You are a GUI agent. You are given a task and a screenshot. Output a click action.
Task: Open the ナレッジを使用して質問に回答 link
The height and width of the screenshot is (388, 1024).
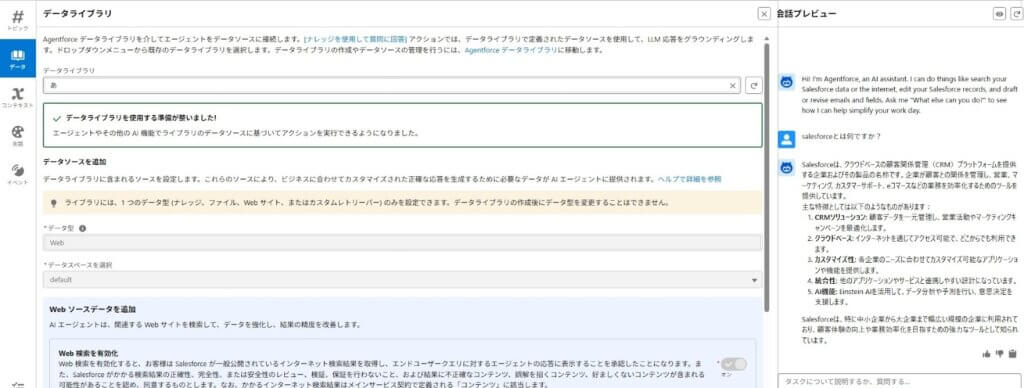click(x=356, y=39)
